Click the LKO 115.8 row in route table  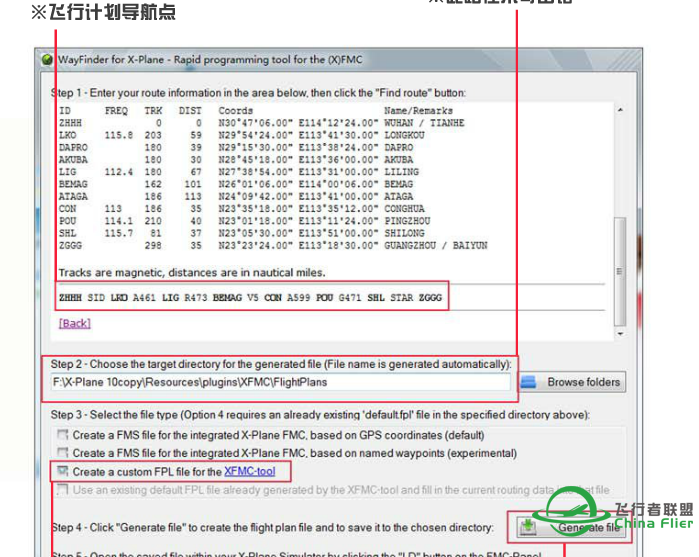pyautogui.click(x=242, y=135)
